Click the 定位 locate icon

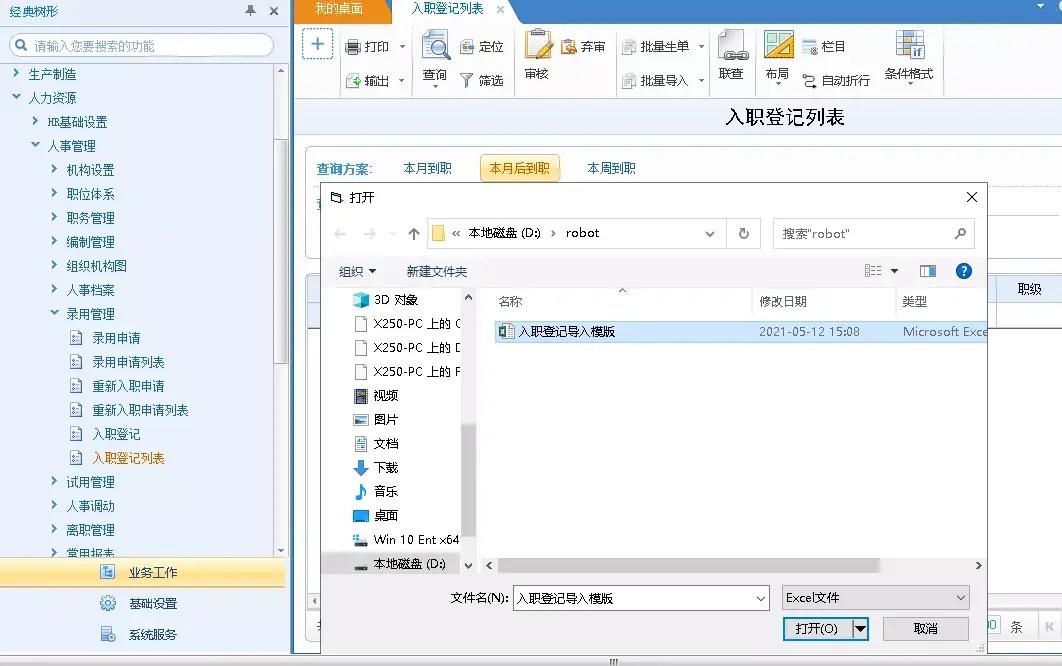(x=467, y=47)
